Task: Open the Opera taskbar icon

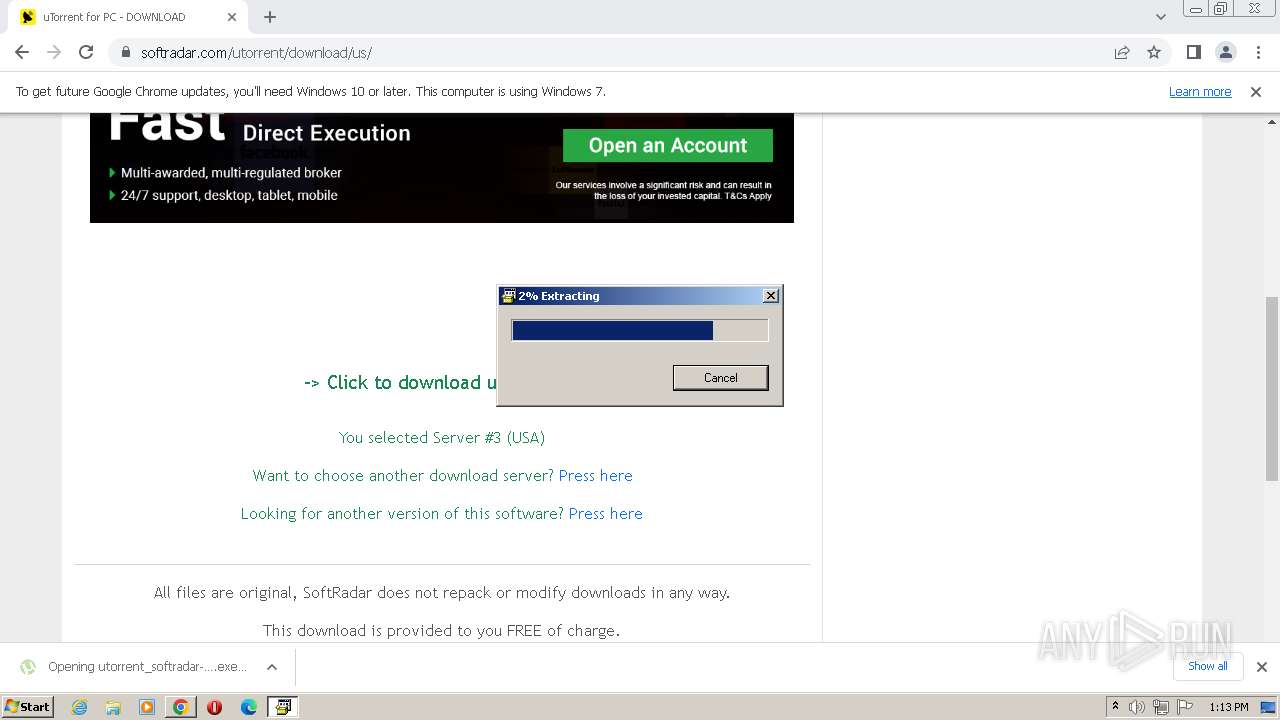Action: click(214, 707)
